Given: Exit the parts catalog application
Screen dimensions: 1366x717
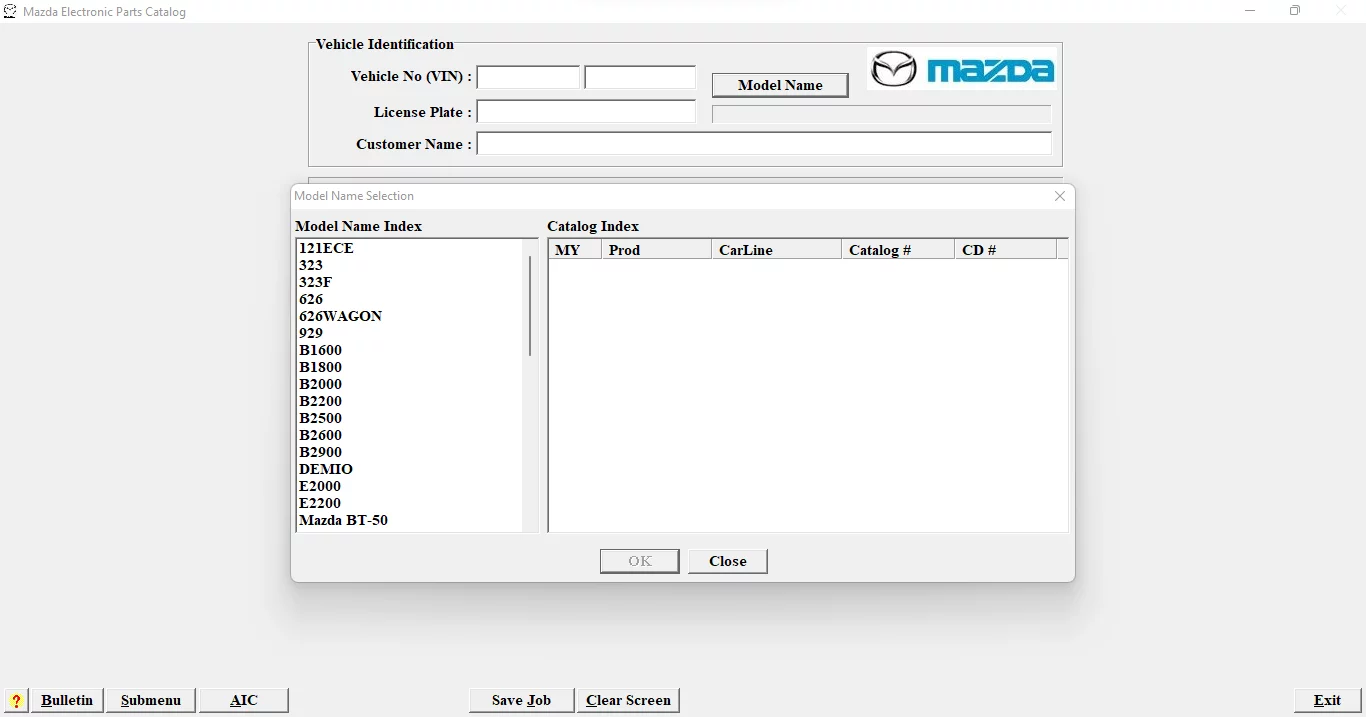Looking at the screenshot, I should [x=1327, y=700].
